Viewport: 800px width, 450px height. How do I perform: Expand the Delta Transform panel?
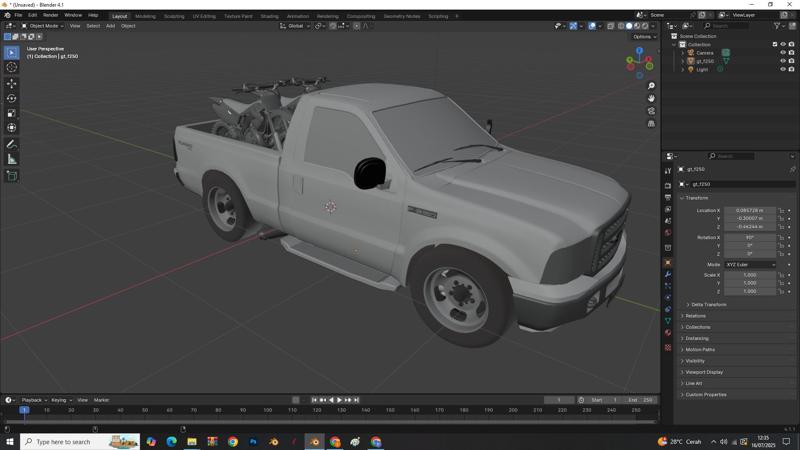tap(708, 304)
